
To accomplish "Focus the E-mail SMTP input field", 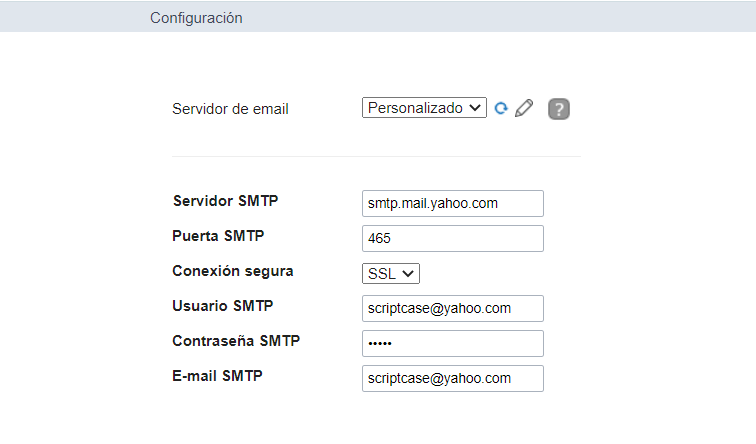I will click(453, 378).
